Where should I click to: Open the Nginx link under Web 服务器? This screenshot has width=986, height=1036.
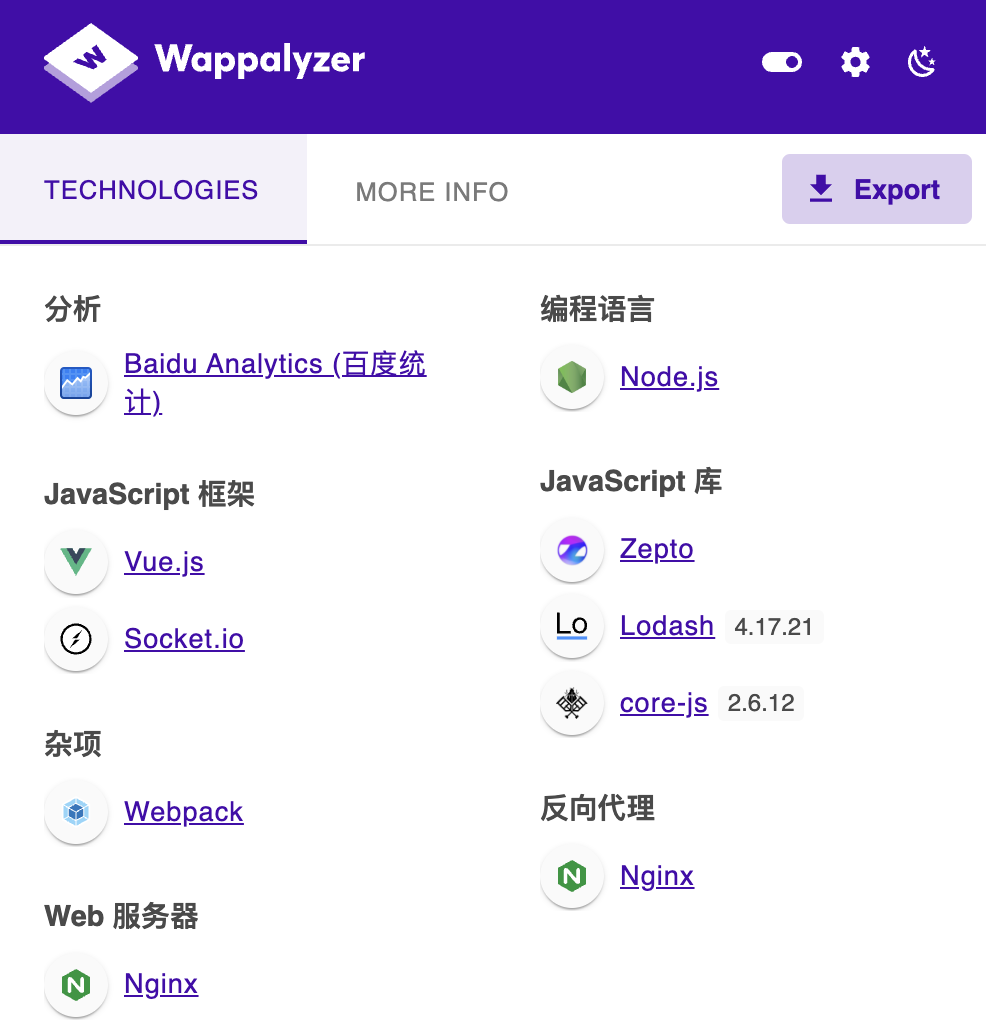pos(161,984)
